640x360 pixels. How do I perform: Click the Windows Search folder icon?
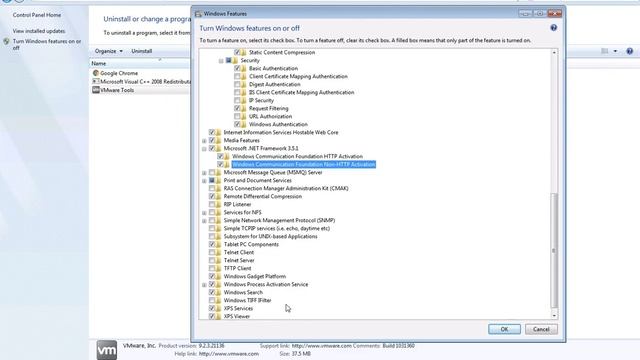click(x=218, y=292)
